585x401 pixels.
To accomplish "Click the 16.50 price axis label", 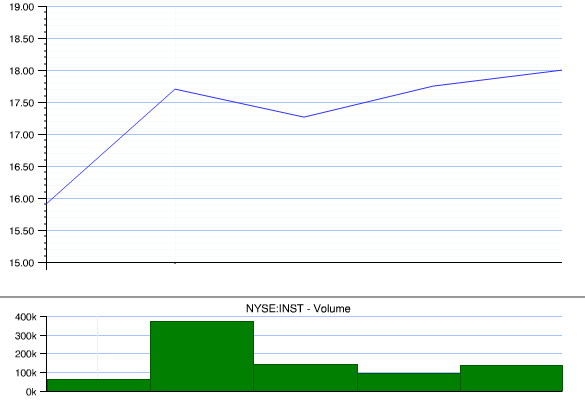I will tap(22, 167).
